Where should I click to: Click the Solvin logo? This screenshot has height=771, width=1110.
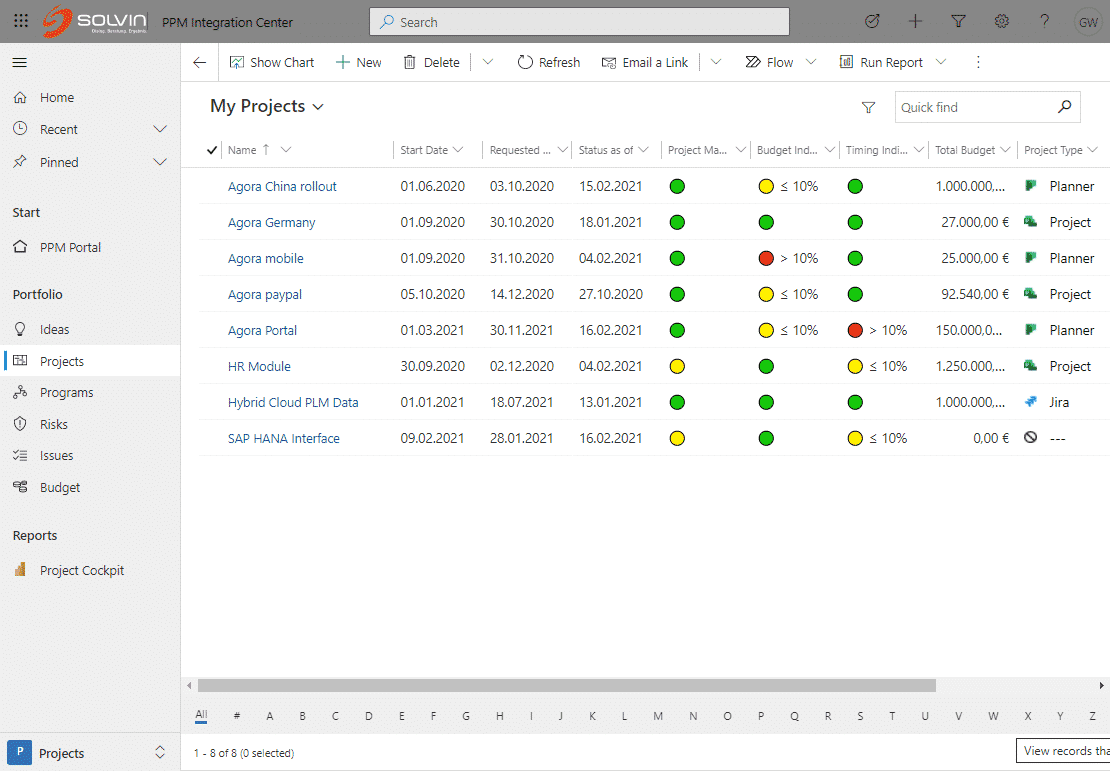click(x=95, y=21)
